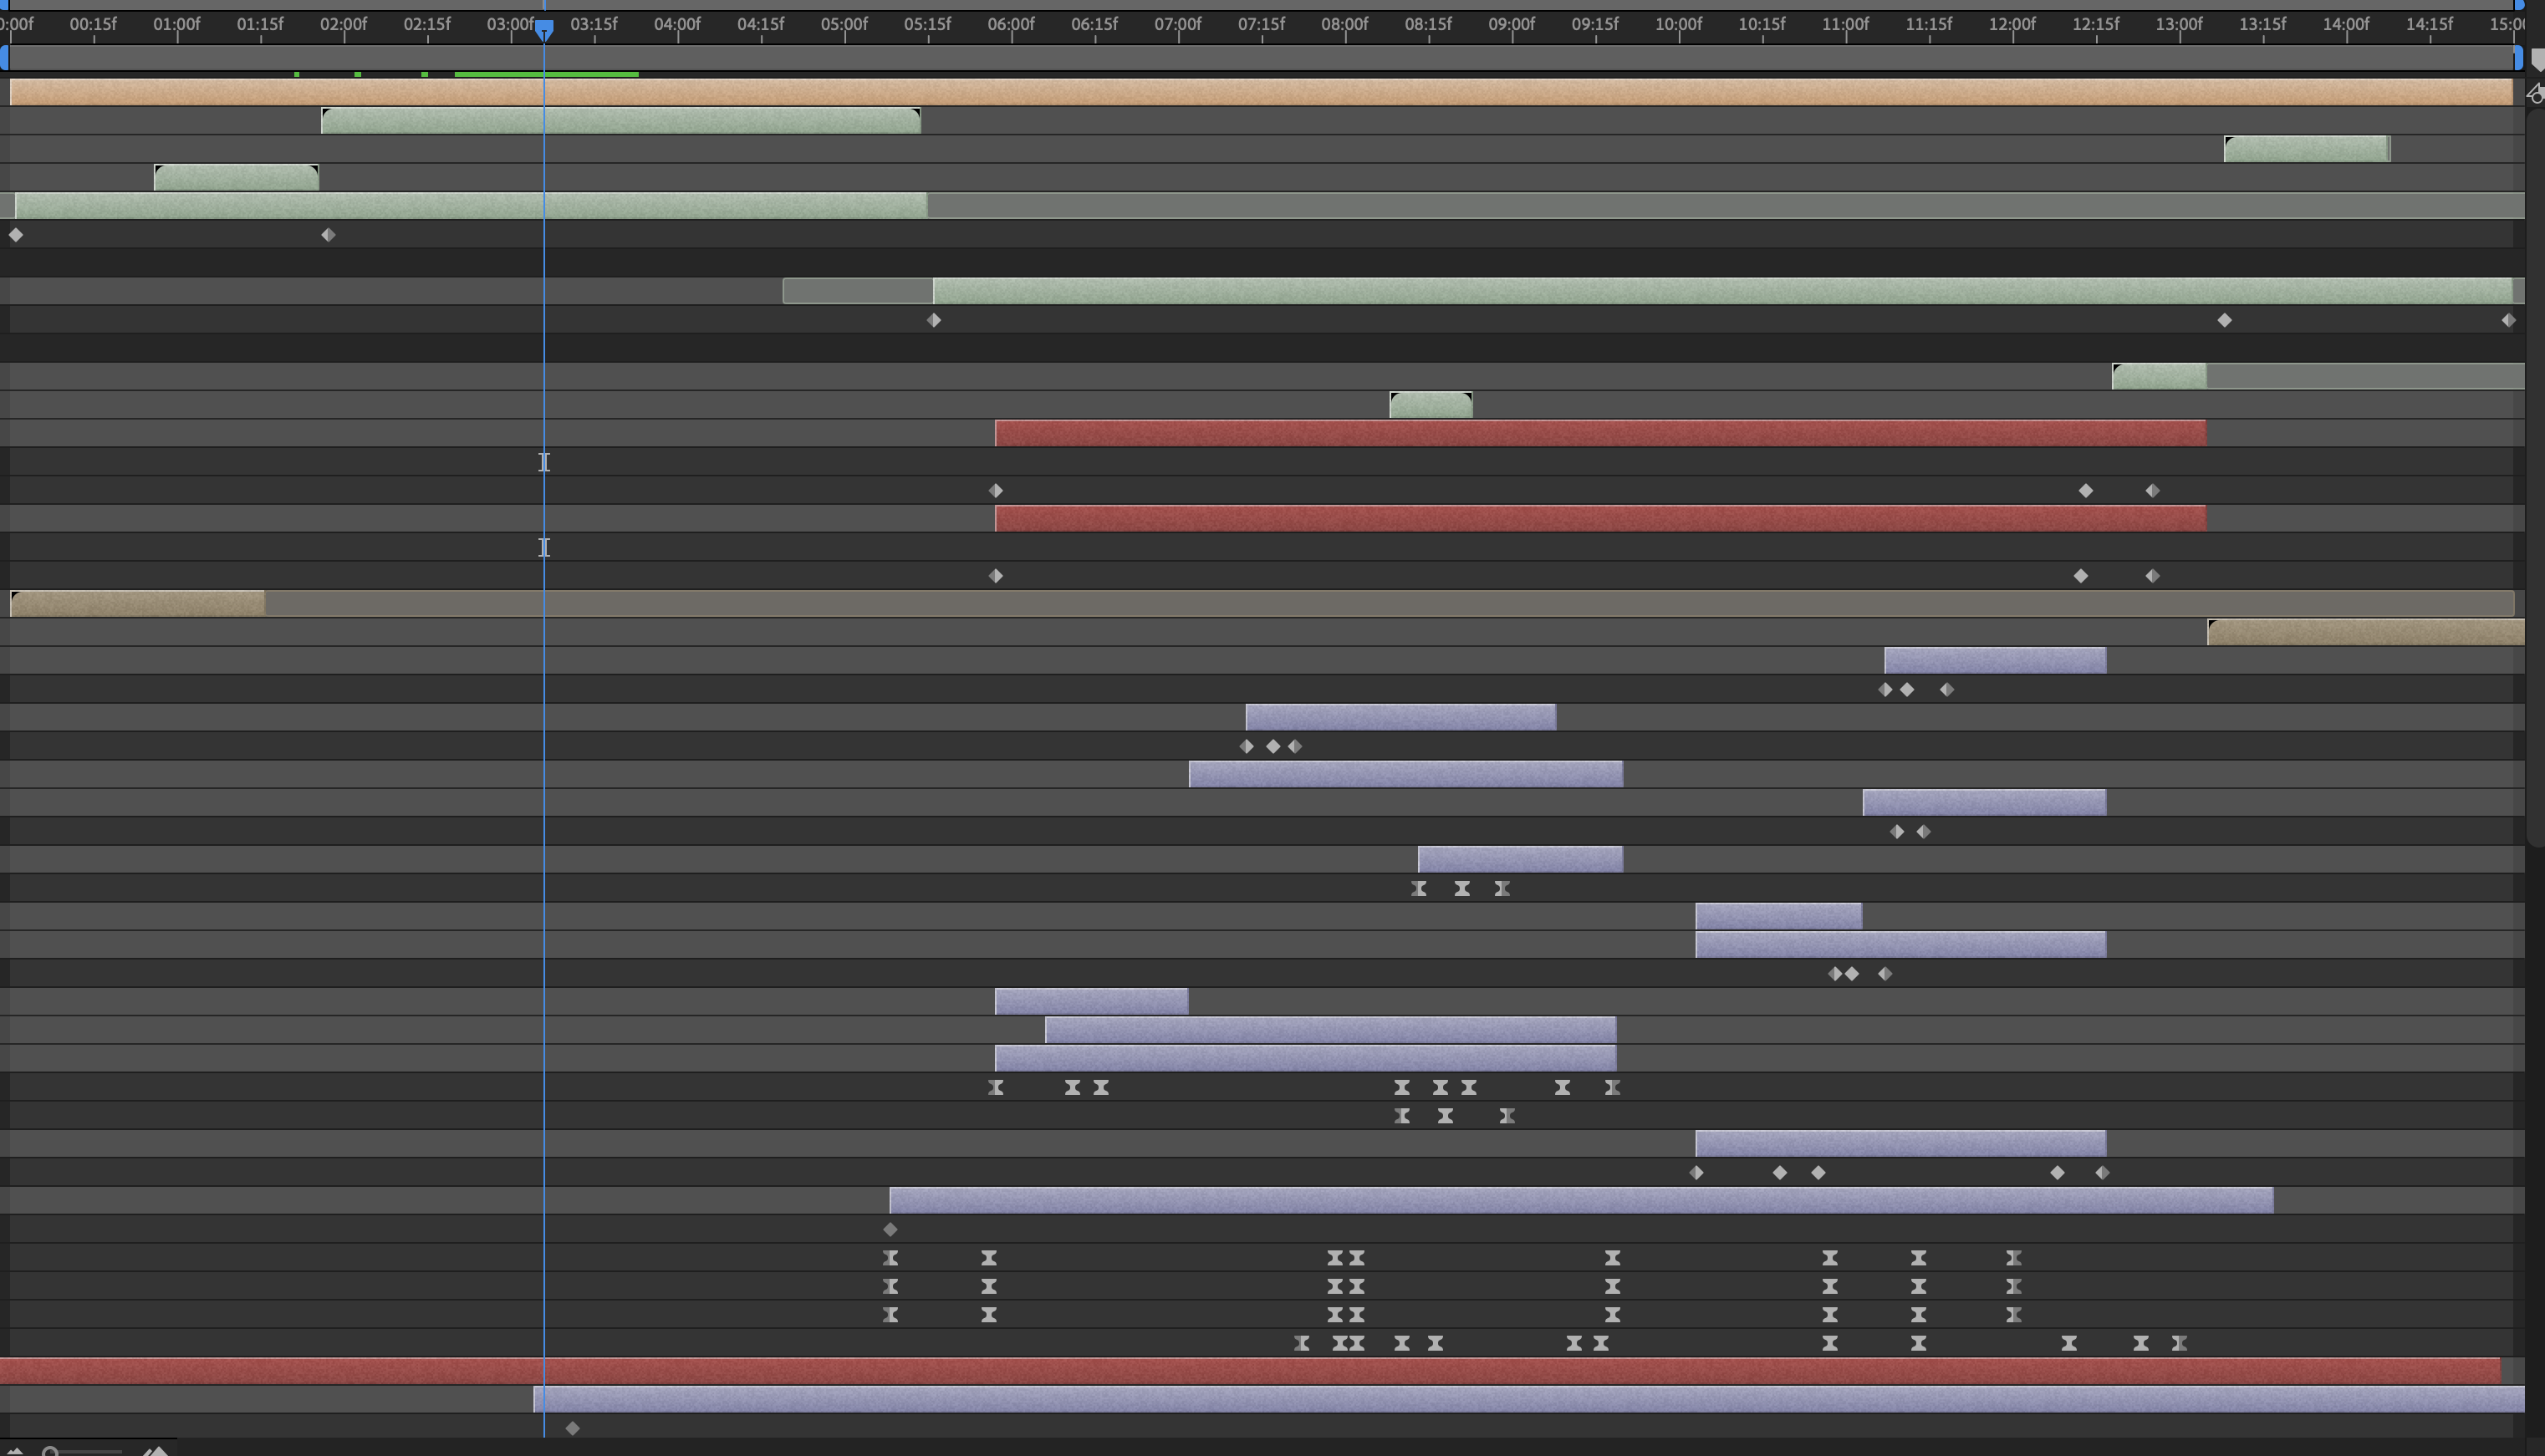Select the full-width red layer bar near bottom

click(x=1250, y=1371)
